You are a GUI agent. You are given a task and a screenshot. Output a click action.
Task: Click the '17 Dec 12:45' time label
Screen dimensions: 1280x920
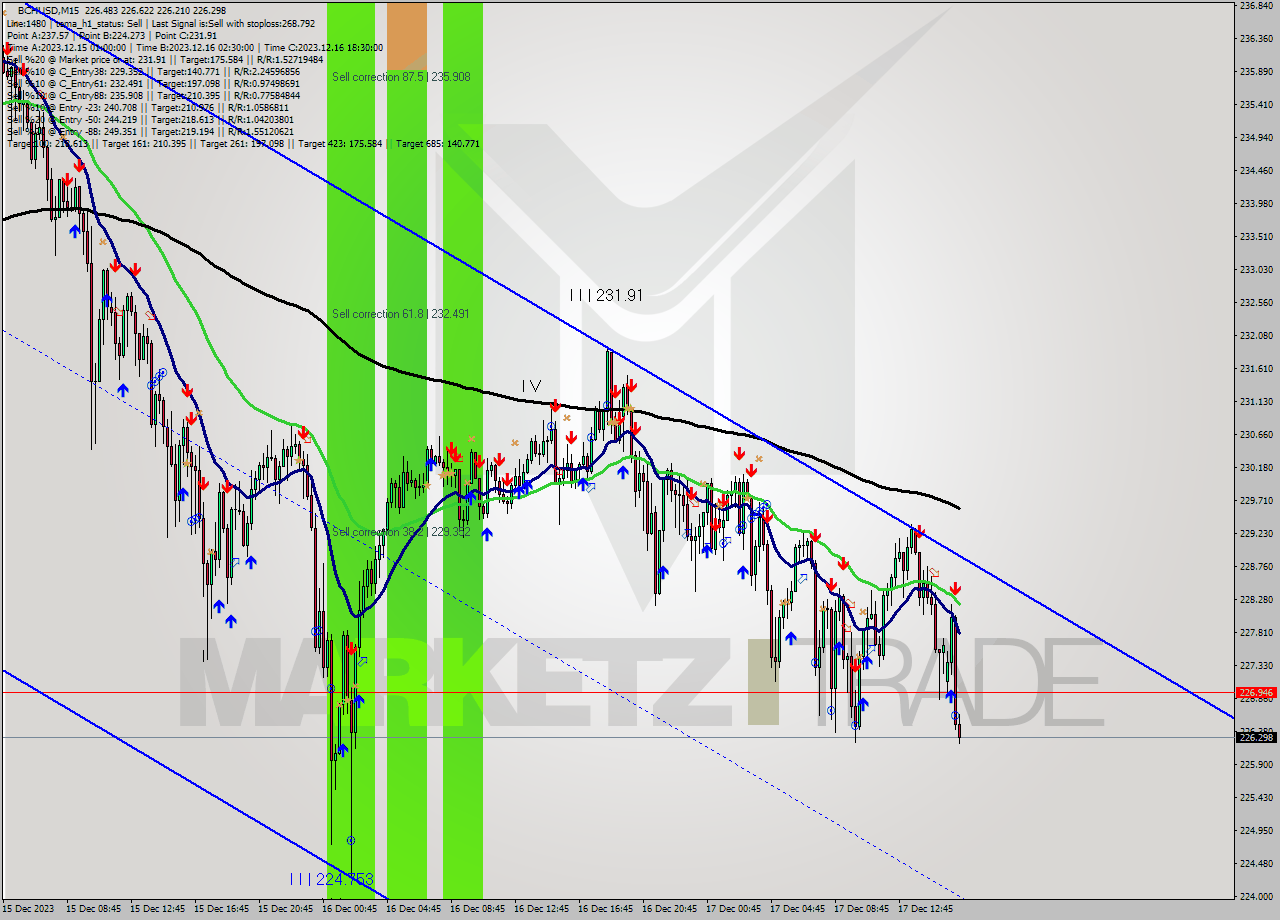click(x=926, y=909)
